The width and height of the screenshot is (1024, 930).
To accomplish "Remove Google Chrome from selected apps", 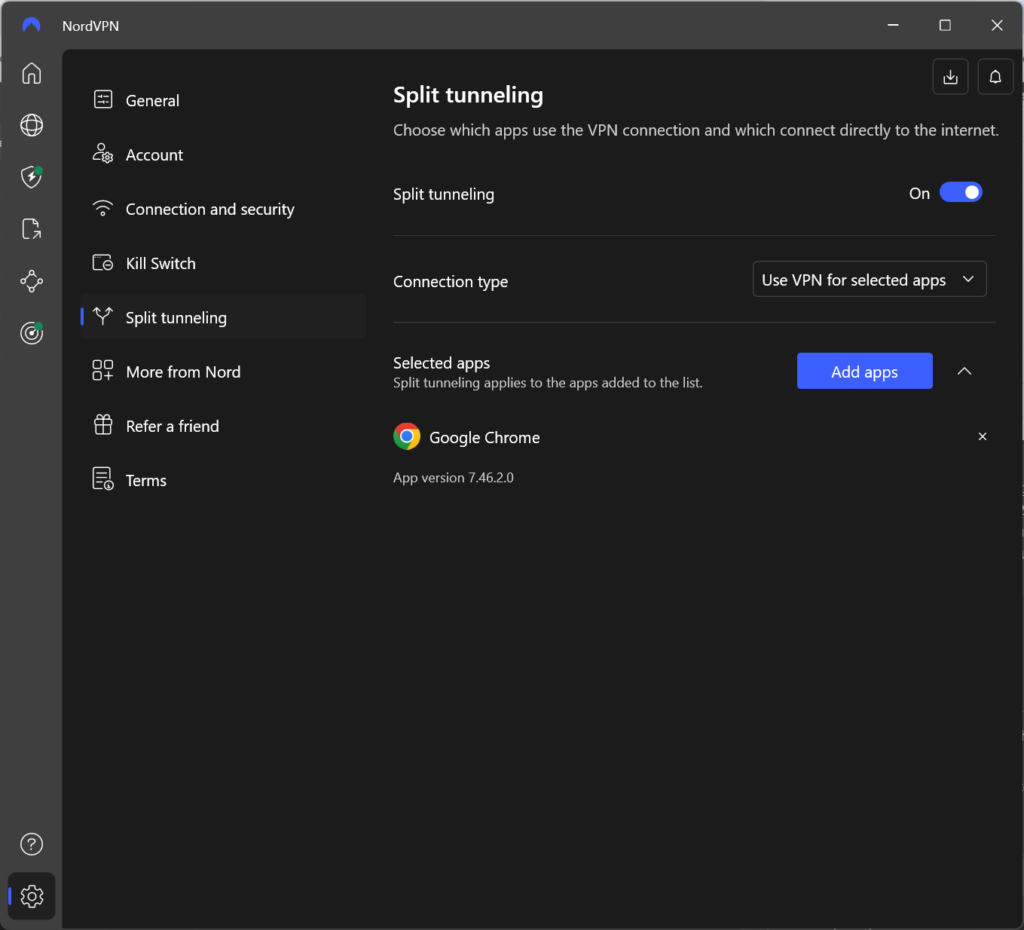I will pos(982,436).
